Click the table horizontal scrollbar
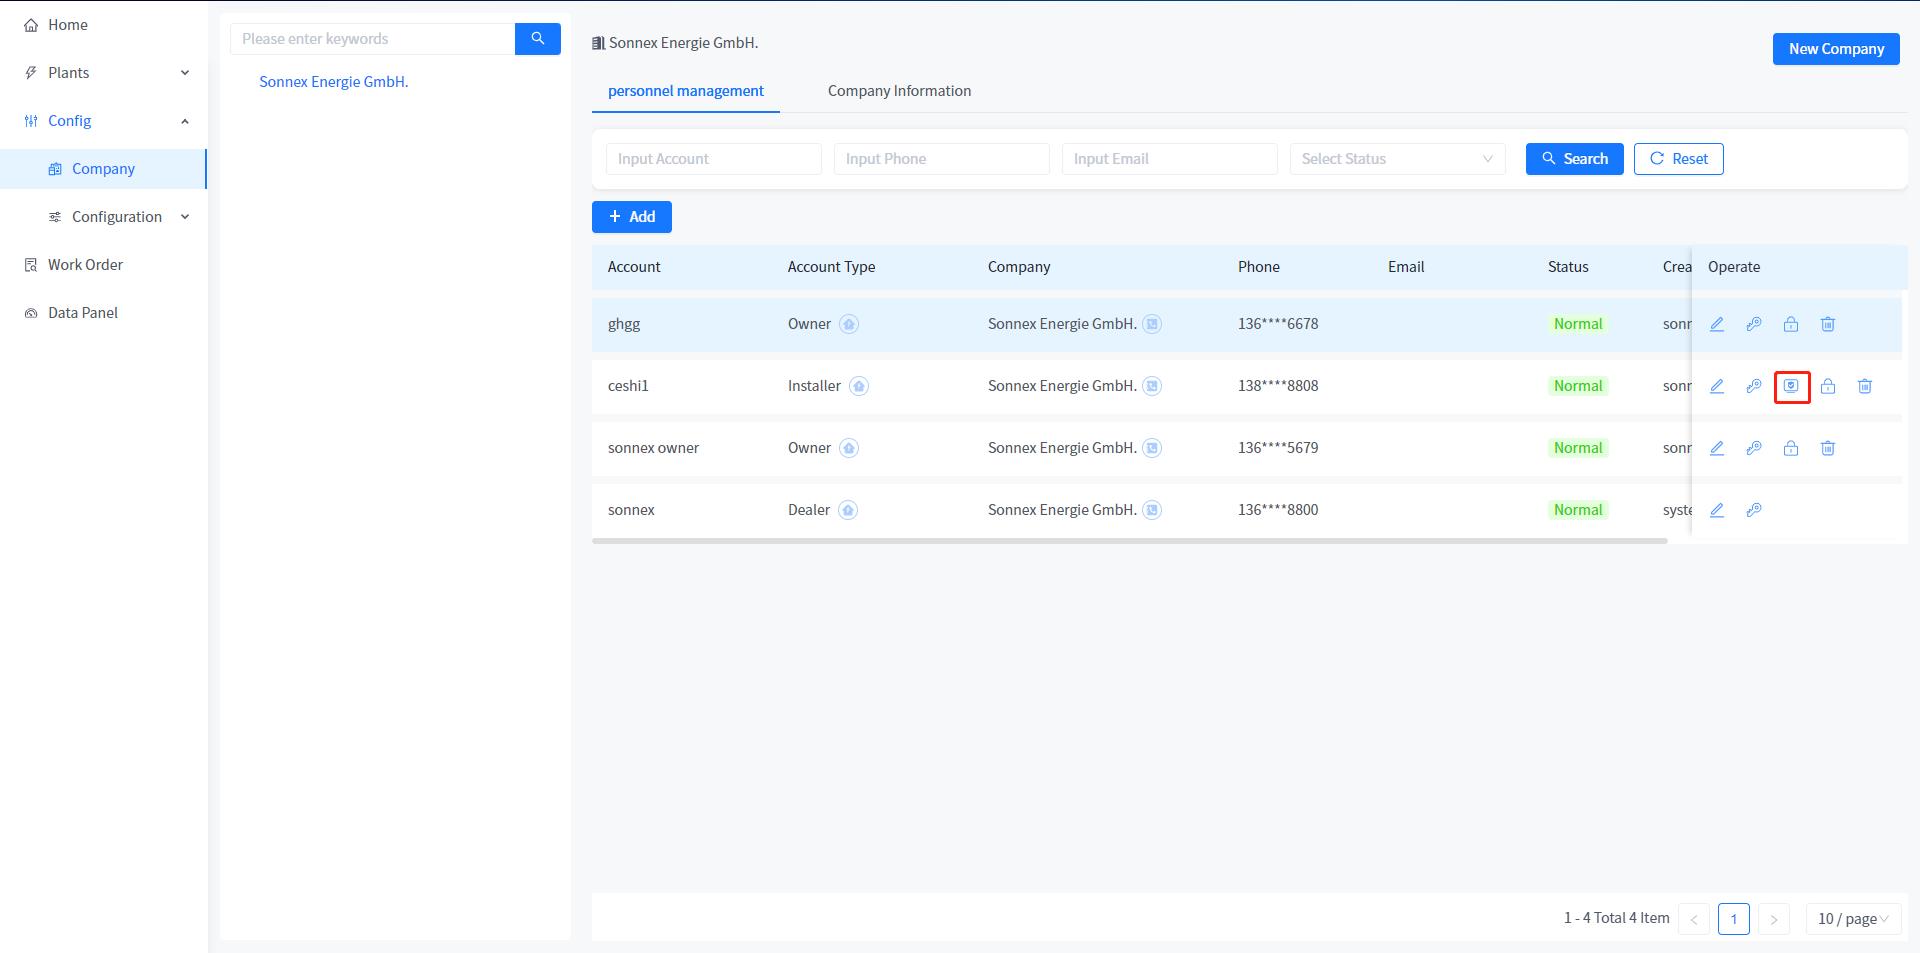This screenshot has height=953, width=1920. click(x=1130, y=541)
